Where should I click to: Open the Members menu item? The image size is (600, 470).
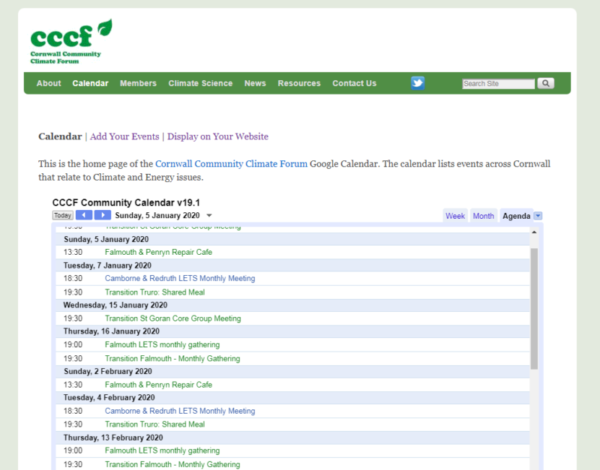[x=138, y=83]
